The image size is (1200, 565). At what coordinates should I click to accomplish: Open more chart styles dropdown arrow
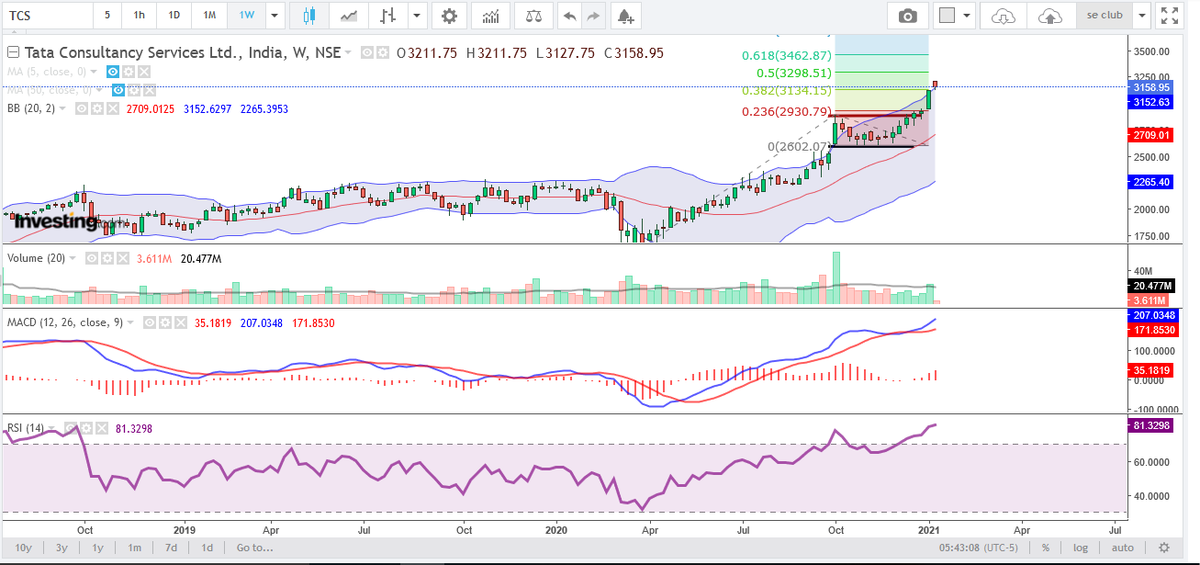(415, 16)
